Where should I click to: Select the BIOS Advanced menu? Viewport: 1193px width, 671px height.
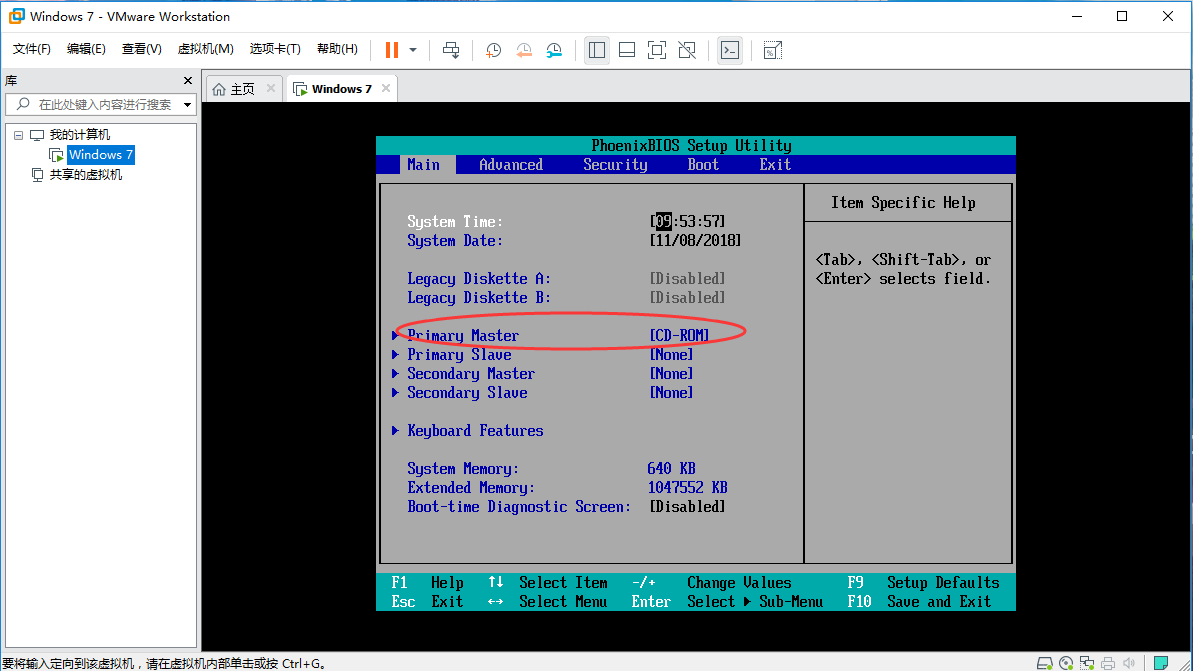pos(511,164)
